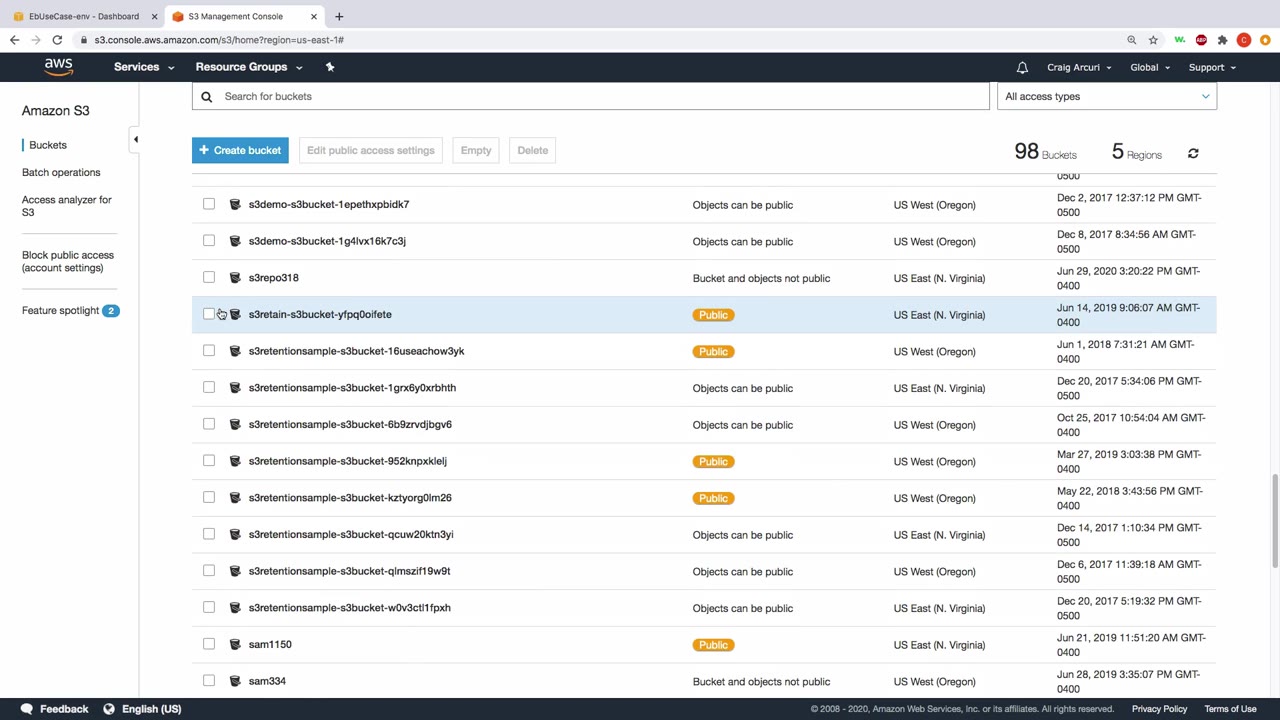Open the Global region selector

pyautogui.click(x=1150, y=67)
